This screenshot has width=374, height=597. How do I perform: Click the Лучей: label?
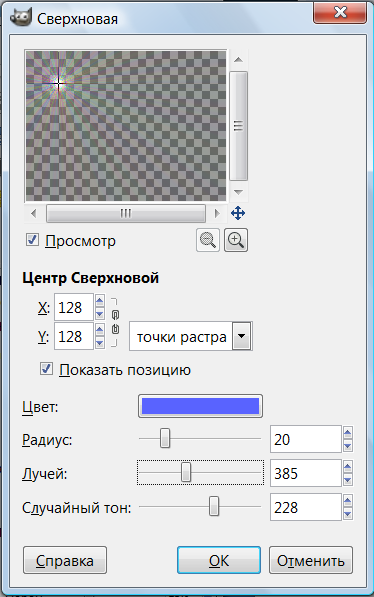[44, 474]
